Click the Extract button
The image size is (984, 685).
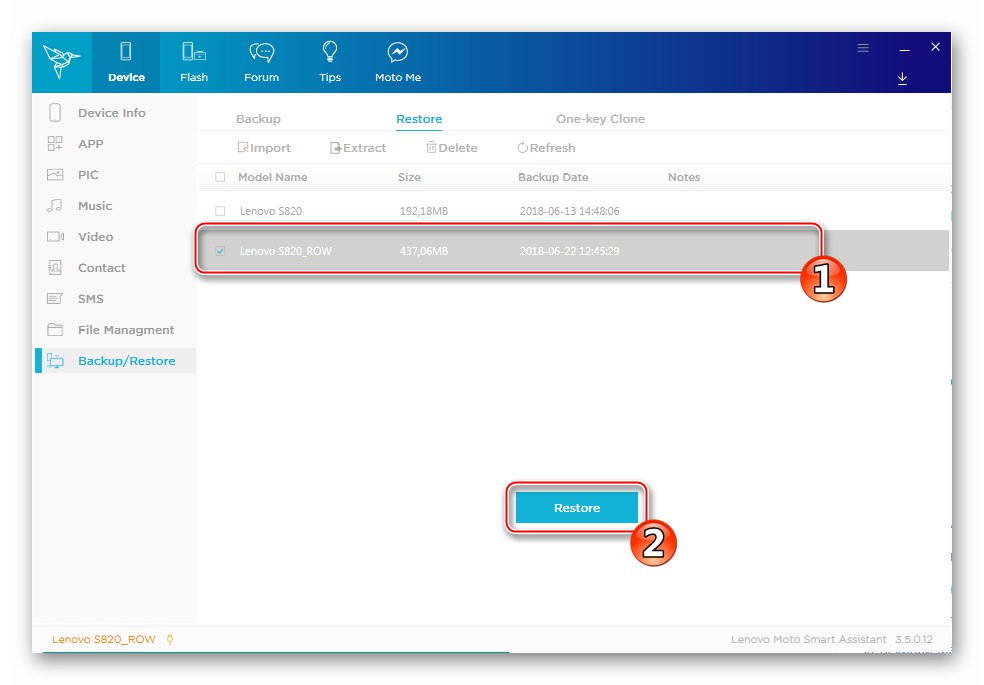[358, 148]
